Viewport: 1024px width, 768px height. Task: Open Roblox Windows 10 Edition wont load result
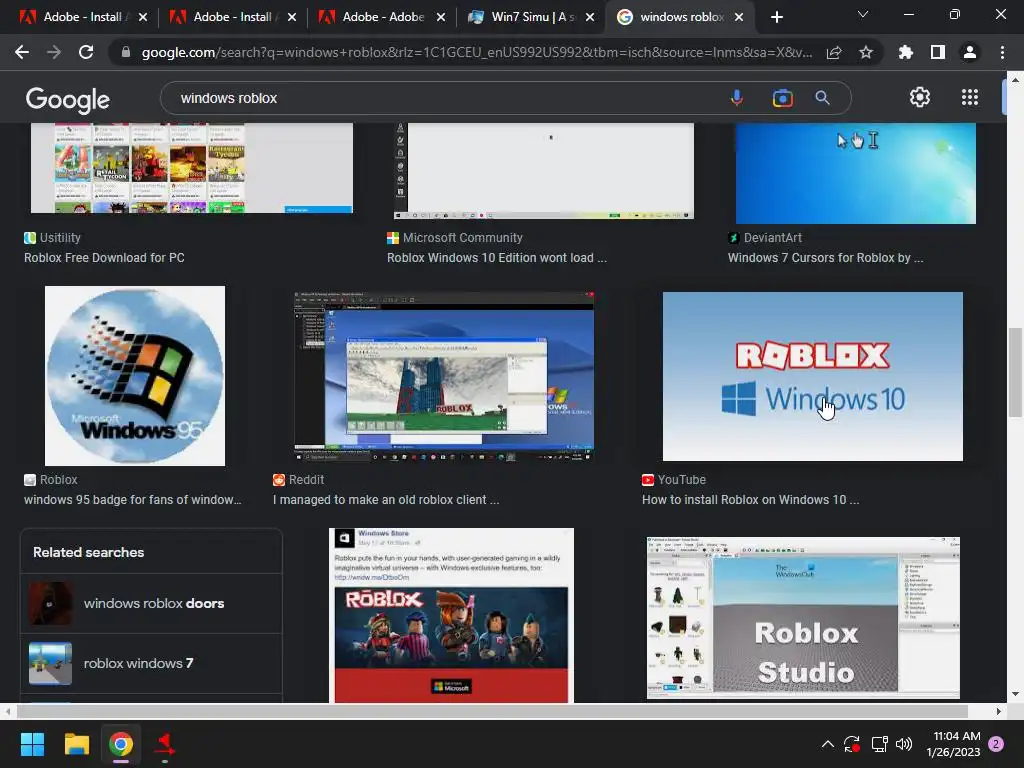coord(497,257)
